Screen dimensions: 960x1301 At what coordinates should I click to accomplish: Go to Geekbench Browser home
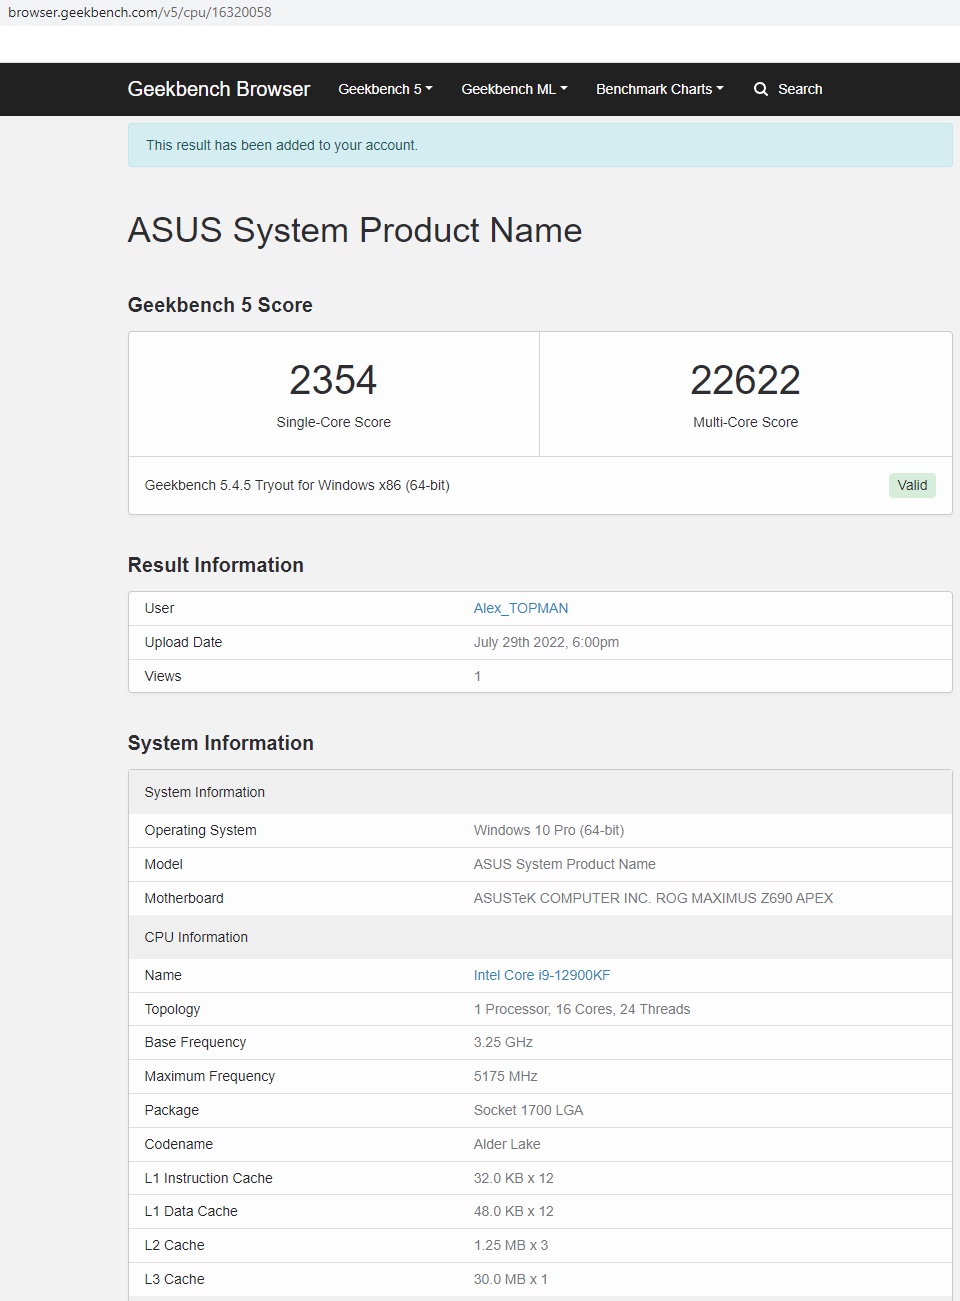pos(219,89)
